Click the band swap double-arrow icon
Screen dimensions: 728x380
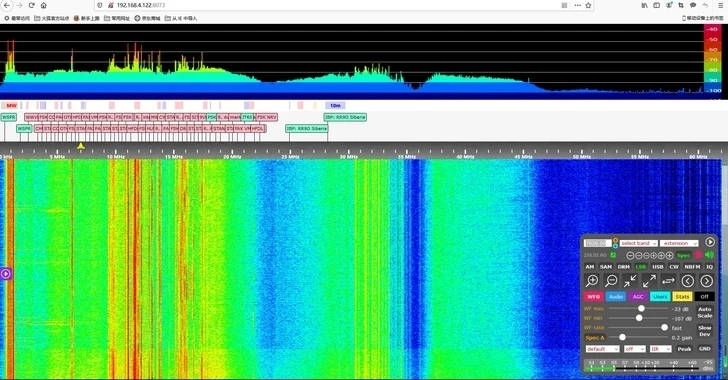point(668,281)
